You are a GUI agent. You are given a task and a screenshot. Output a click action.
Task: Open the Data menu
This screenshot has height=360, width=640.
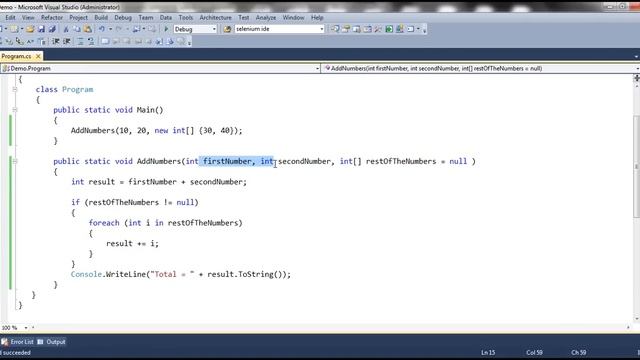(x=166, y=18)
